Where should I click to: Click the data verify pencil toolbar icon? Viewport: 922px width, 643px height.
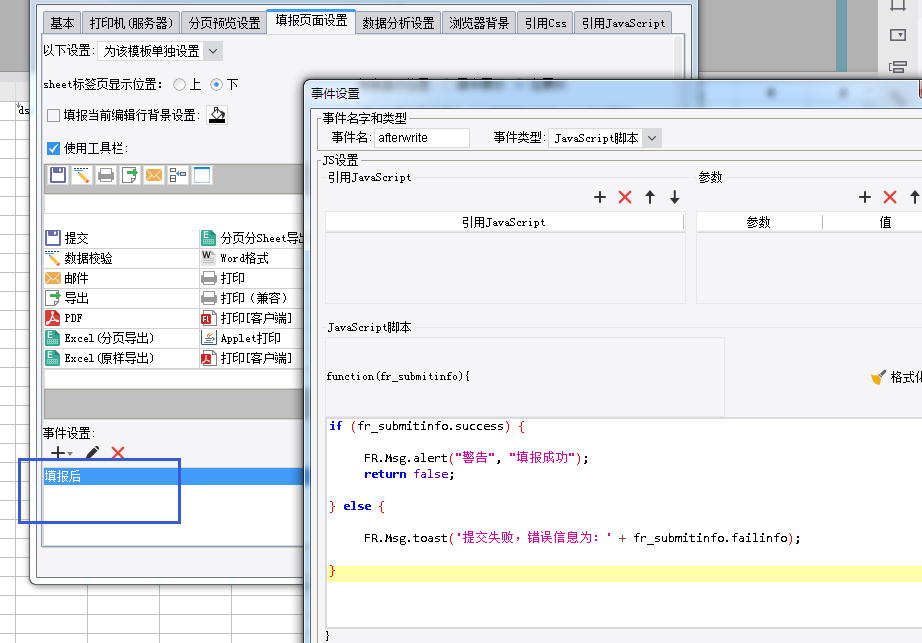point(82,175)
